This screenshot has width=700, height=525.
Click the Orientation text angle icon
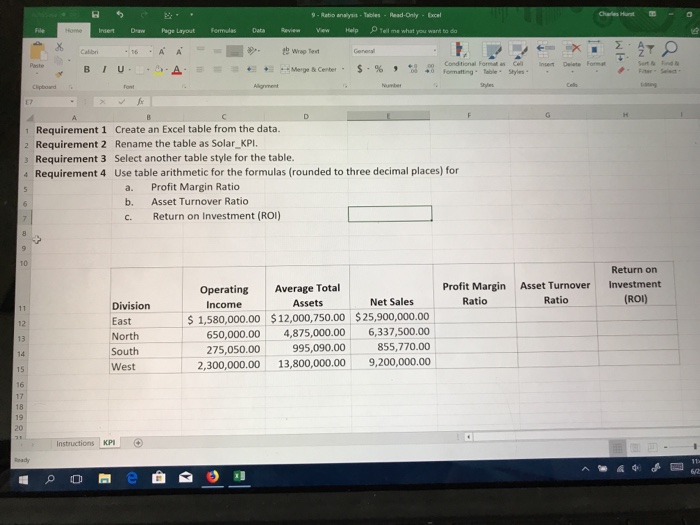pos(254,51)
